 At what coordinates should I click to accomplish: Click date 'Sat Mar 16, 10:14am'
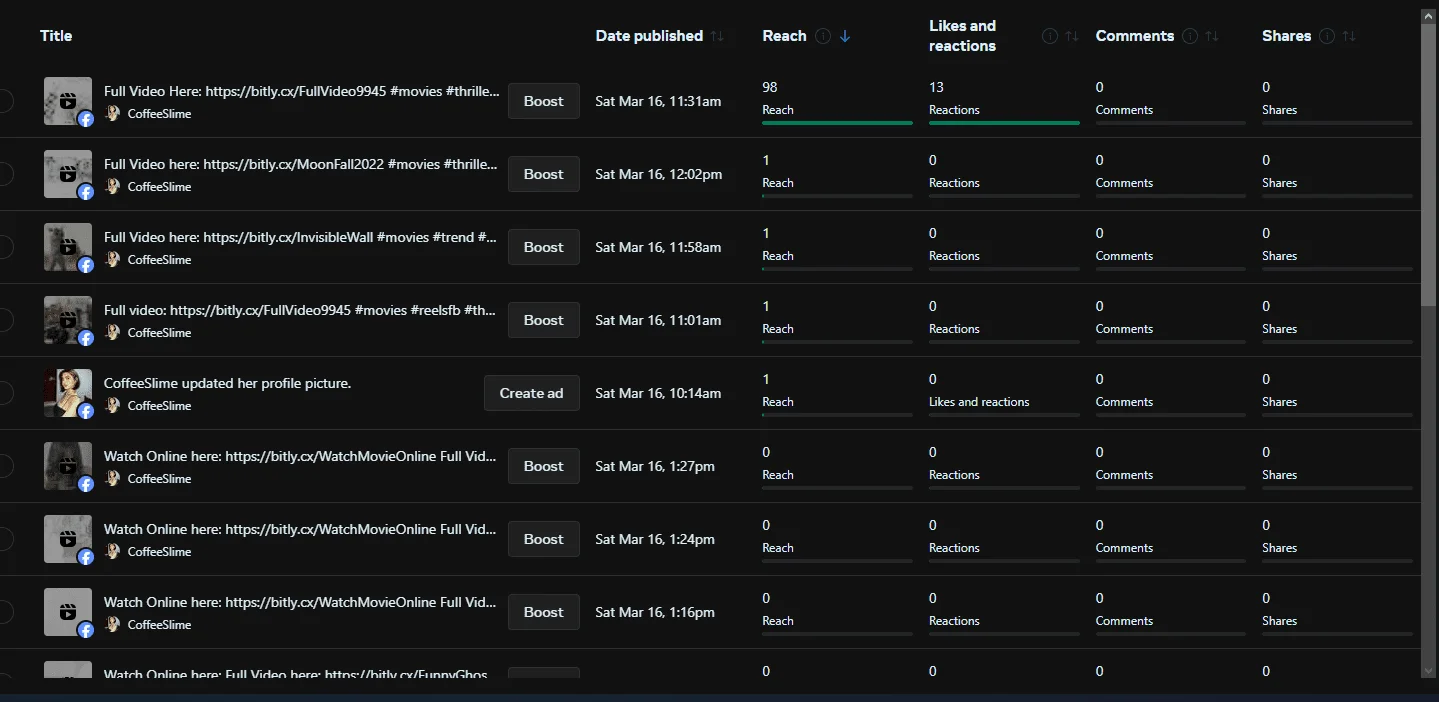coord(658,393)
